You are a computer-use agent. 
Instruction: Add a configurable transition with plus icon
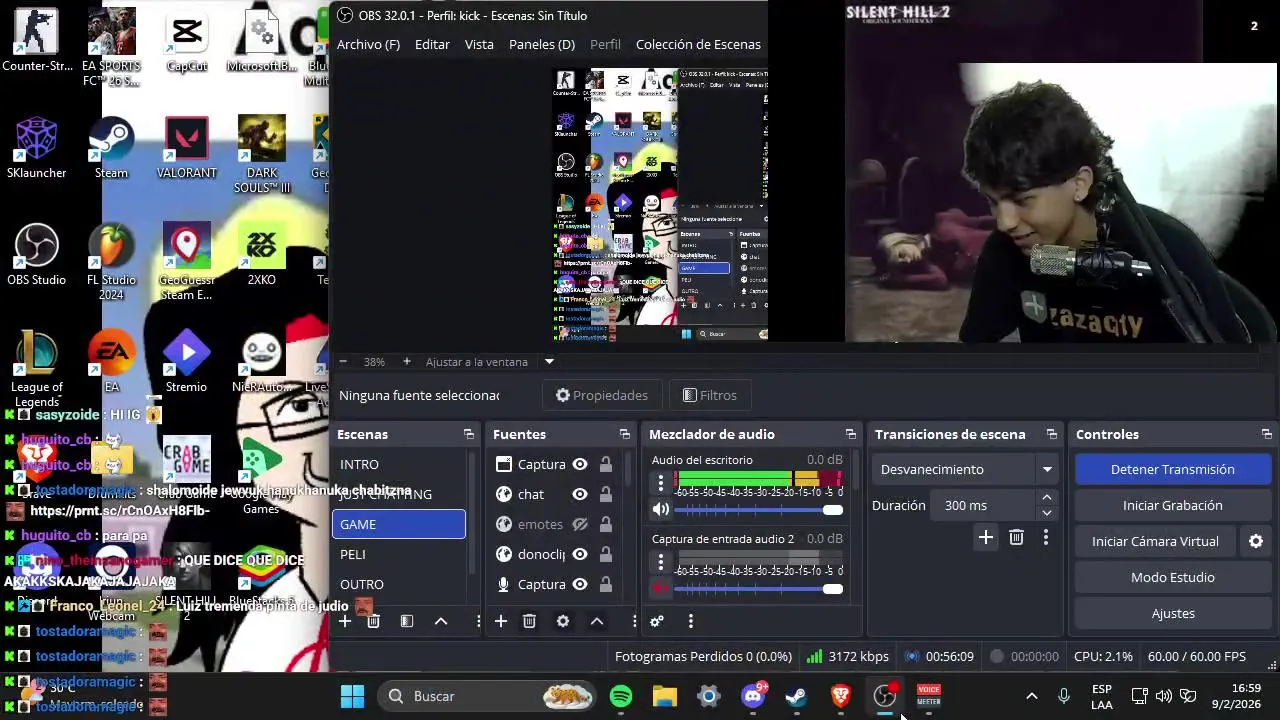click(986, 538)
